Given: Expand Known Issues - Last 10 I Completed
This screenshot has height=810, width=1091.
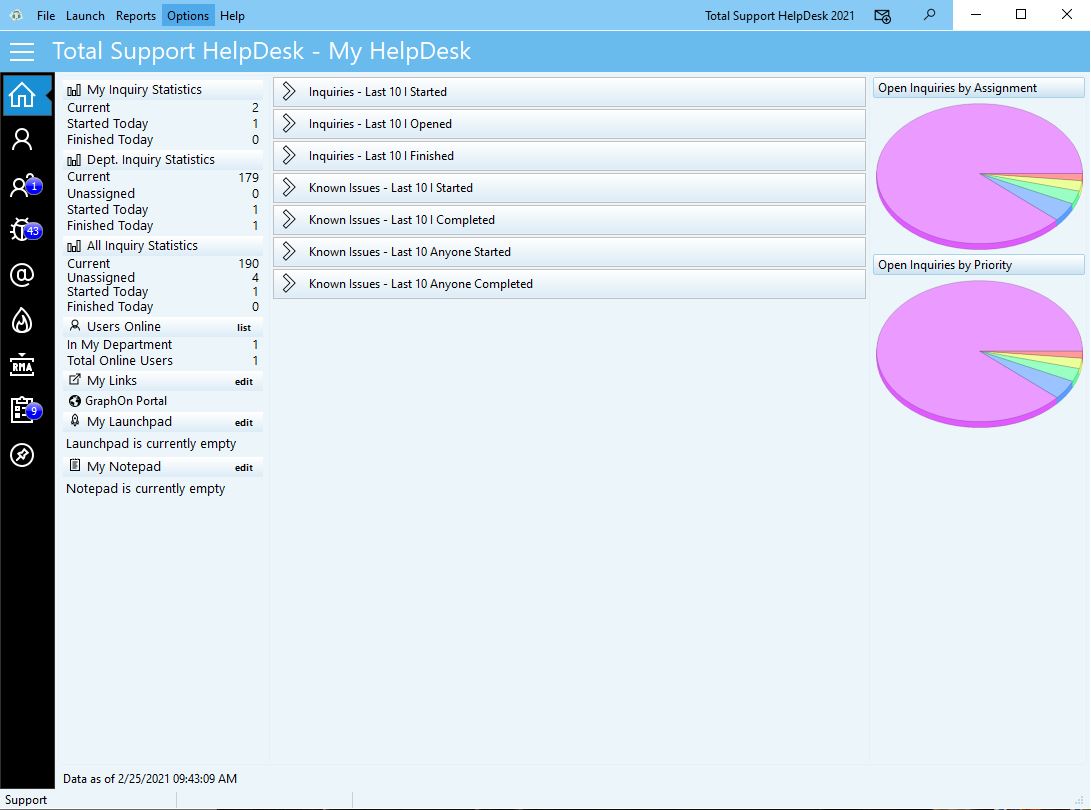Looking at the screenshot, I should coord(569,220).
